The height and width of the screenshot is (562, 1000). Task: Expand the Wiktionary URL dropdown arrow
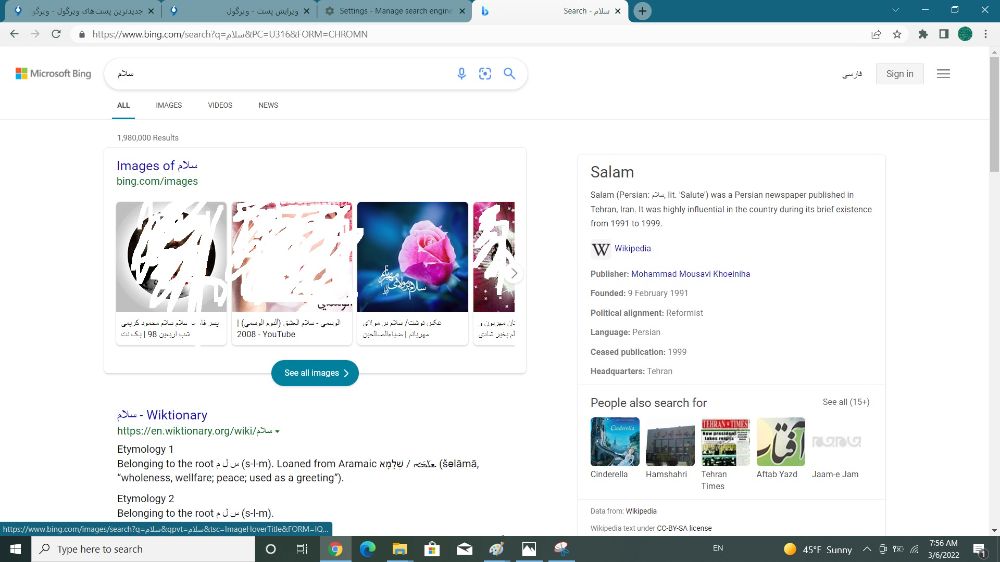coord(277,432)
